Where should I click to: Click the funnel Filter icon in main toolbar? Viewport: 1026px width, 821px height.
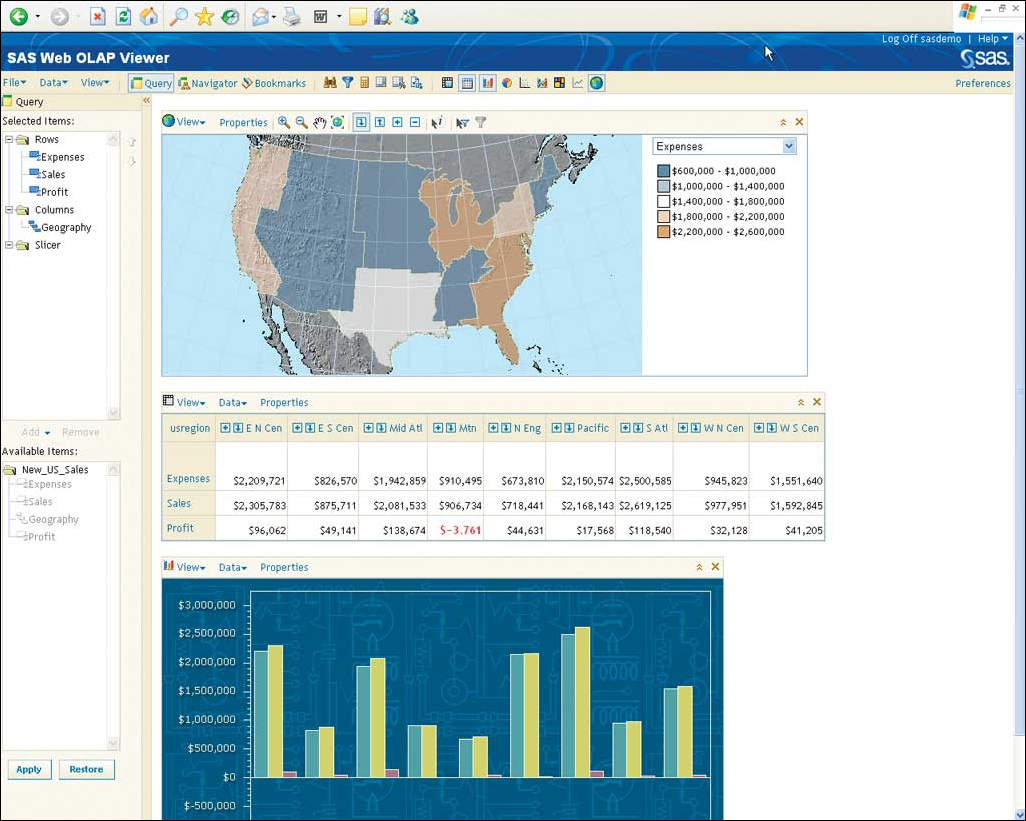347,83
